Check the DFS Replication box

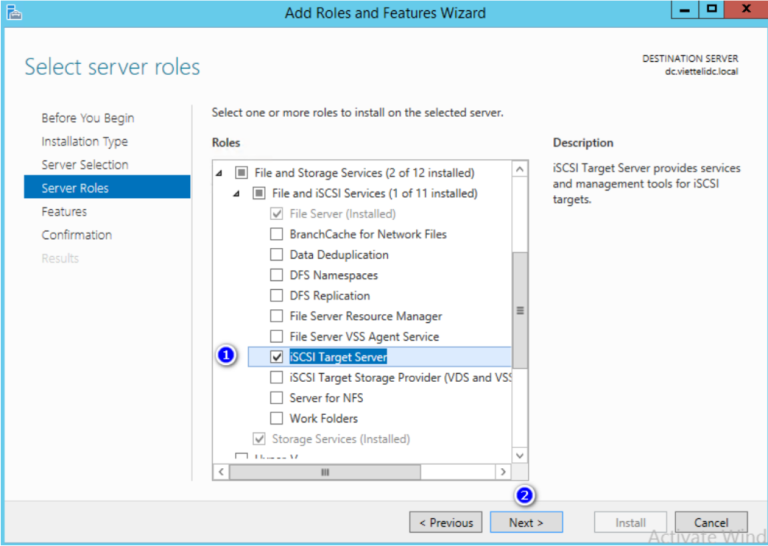[277, 296]
